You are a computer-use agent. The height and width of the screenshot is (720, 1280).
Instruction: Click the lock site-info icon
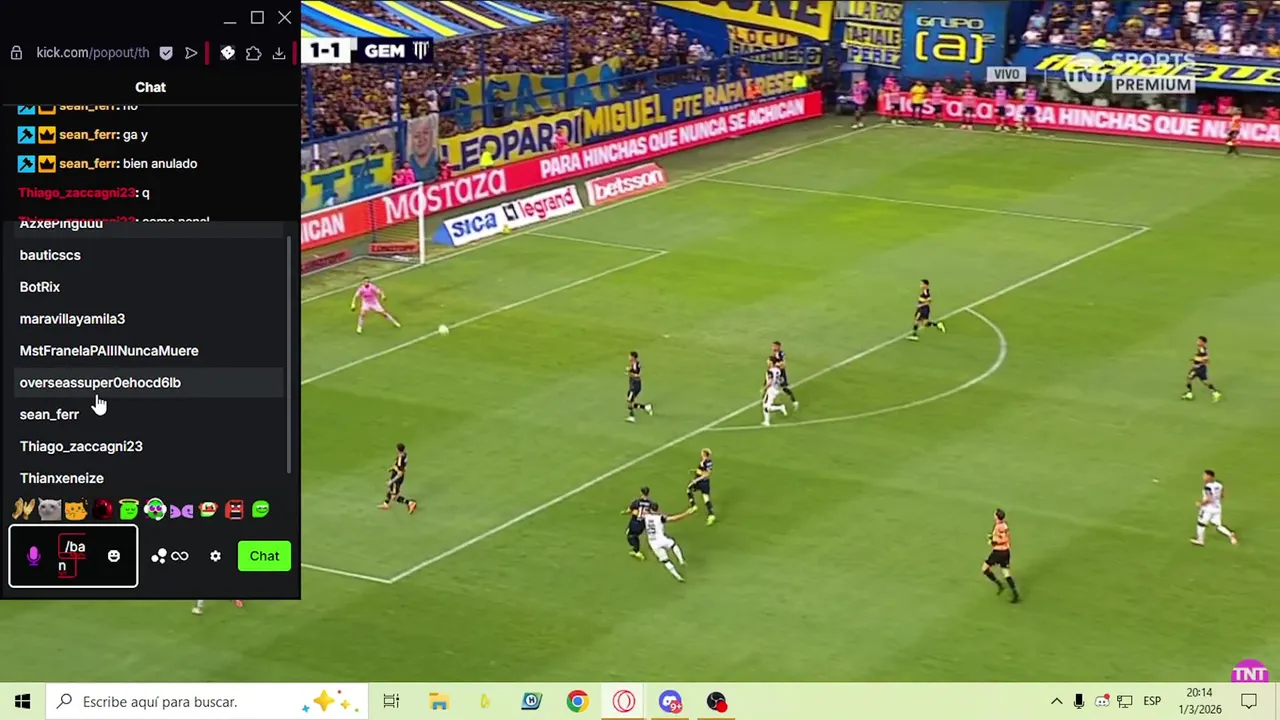coord(16,53)
